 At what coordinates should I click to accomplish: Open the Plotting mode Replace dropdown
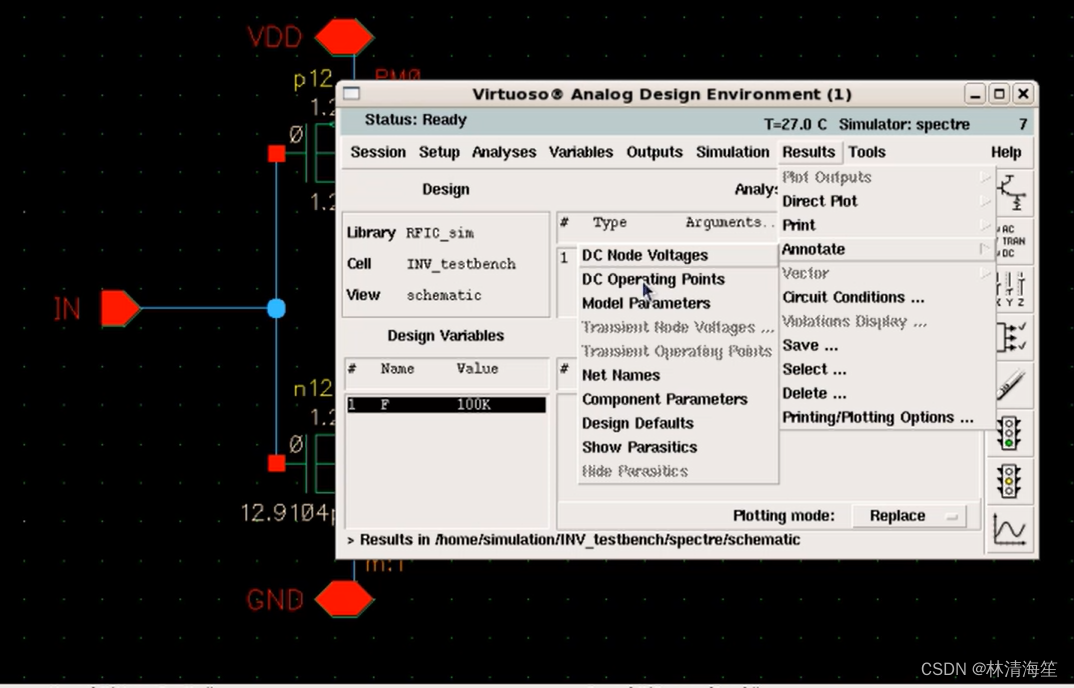click(x=909, y=515)
